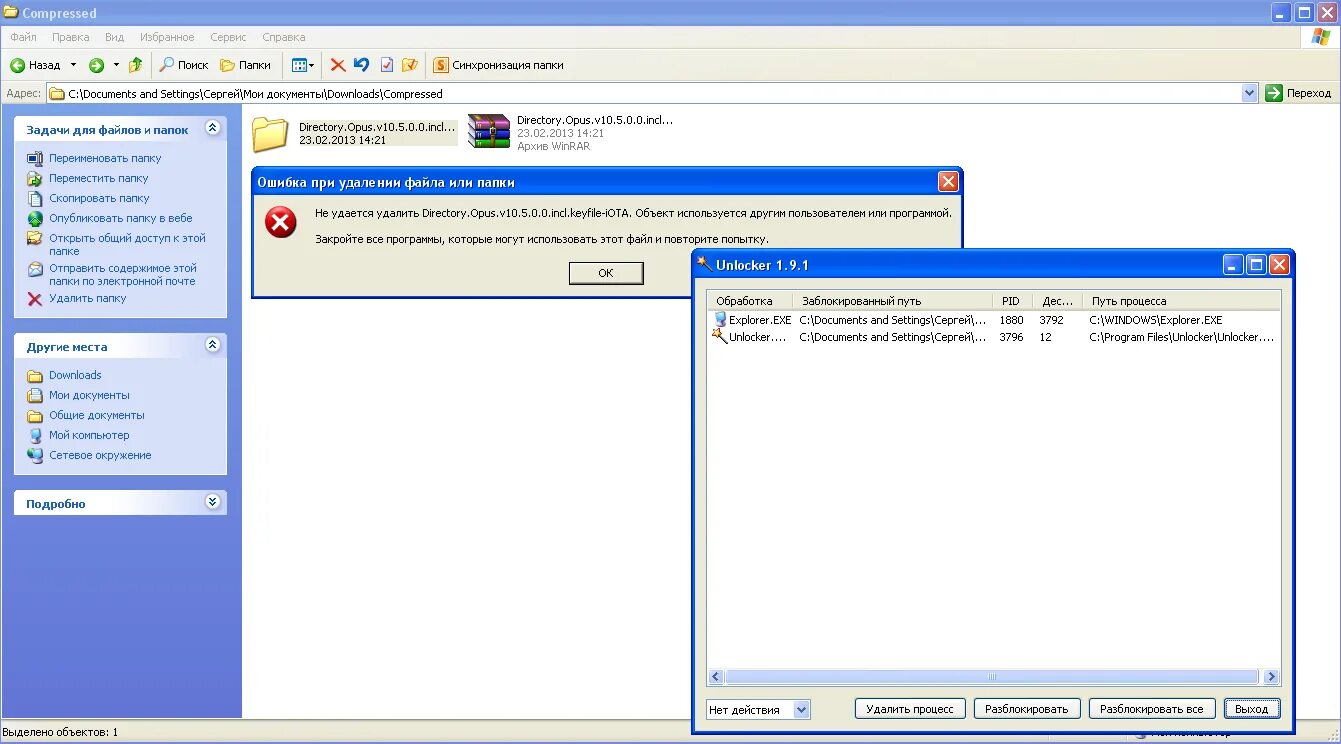
Task: Click Unlocker horizontal scrollbar right arrow
Action: coord(1271,677)
